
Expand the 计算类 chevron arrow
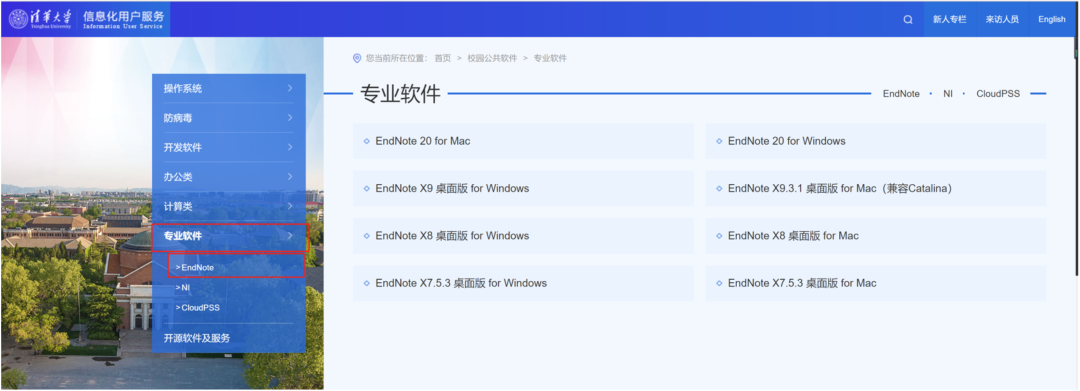coord(290,207)
